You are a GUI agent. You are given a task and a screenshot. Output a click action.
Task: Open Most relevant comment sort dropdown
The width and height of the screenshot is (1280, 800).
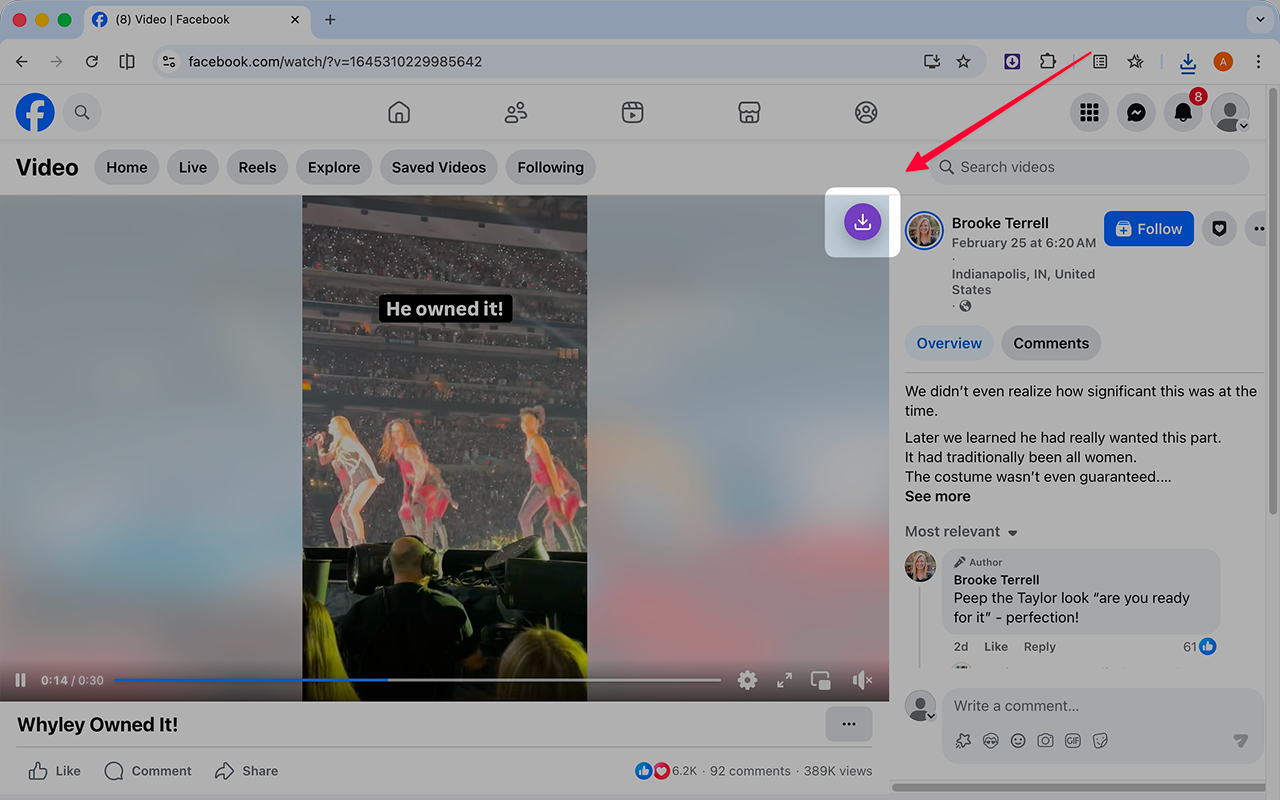(961, 531)
